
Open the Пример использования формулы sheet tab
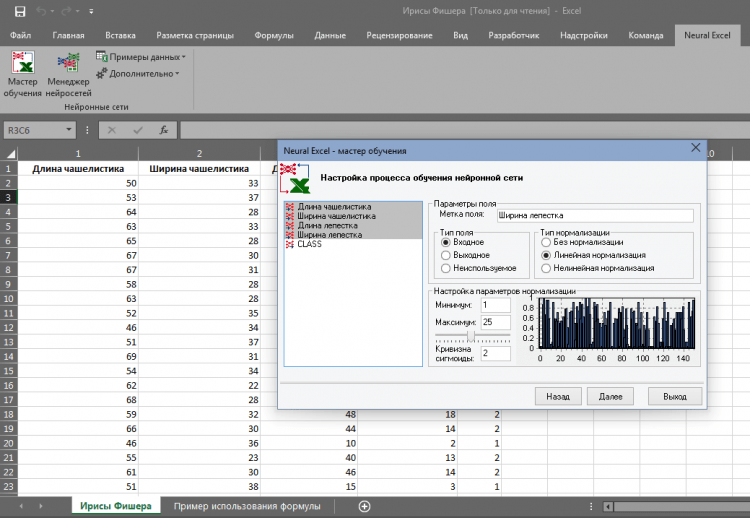click(246, 506)
